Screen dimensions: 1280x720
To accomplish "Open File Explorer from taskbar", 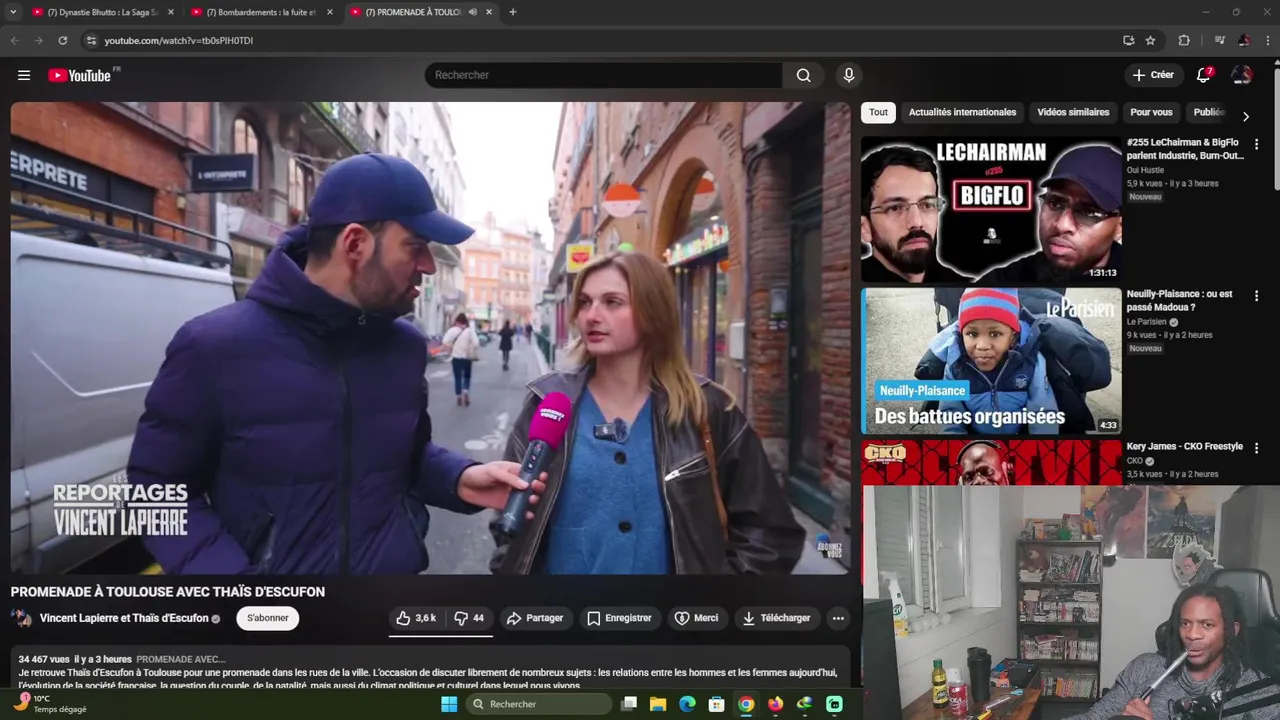I will 658,704.
